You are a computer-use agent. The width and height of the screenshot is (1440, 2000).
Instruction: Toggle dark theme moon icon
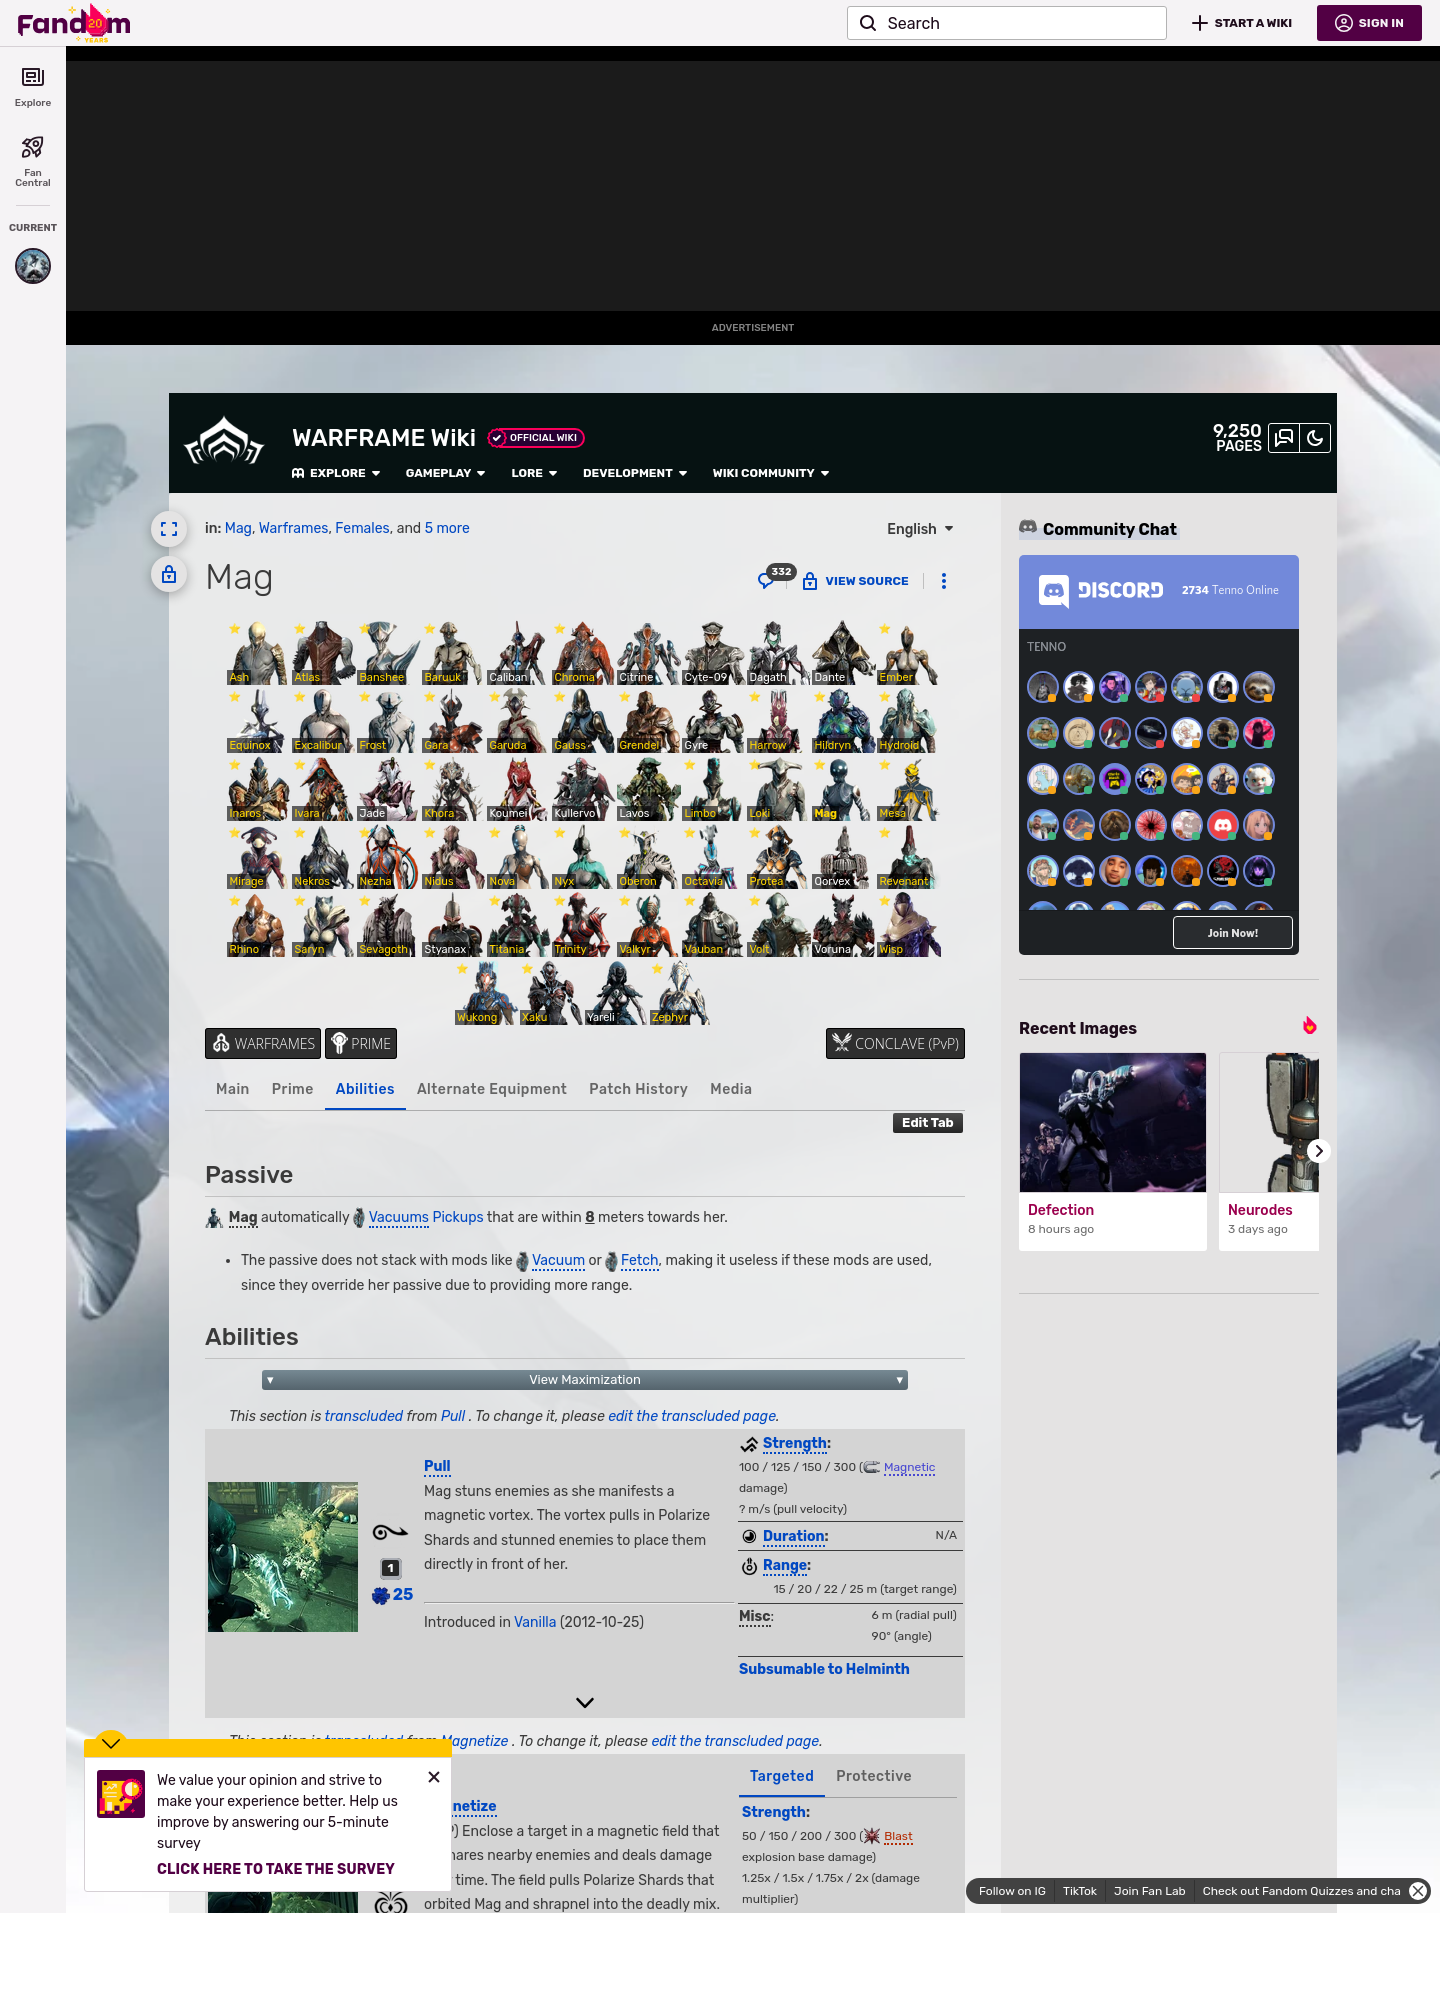[x=1315, y=438]
